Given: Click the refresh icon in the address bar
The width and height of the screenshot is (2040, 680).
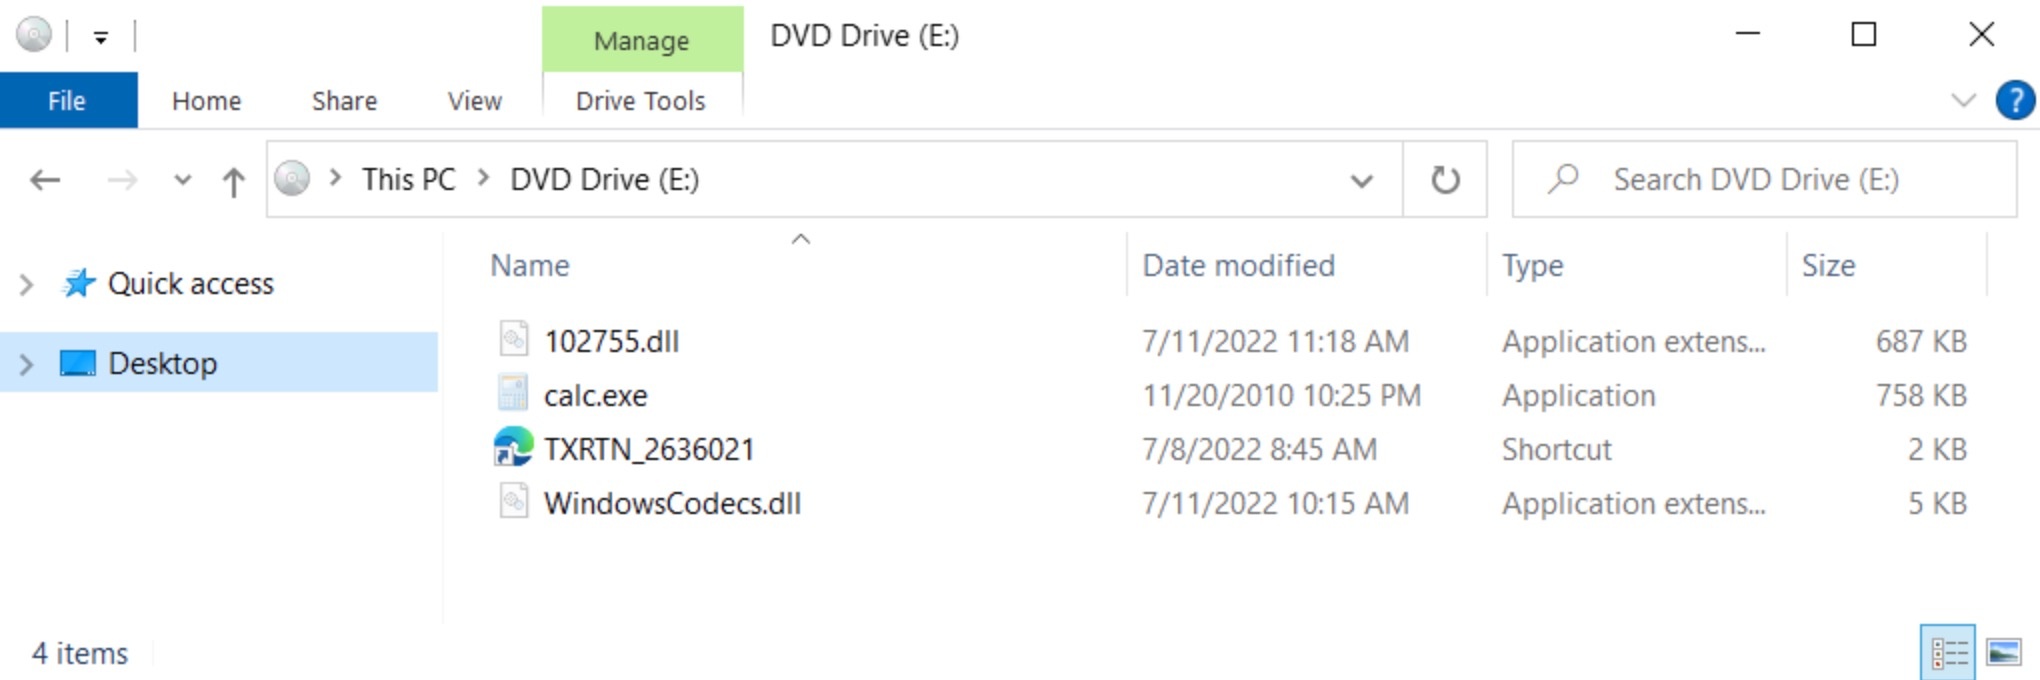Looking at the screenshot, I should tap(1445, 179).
